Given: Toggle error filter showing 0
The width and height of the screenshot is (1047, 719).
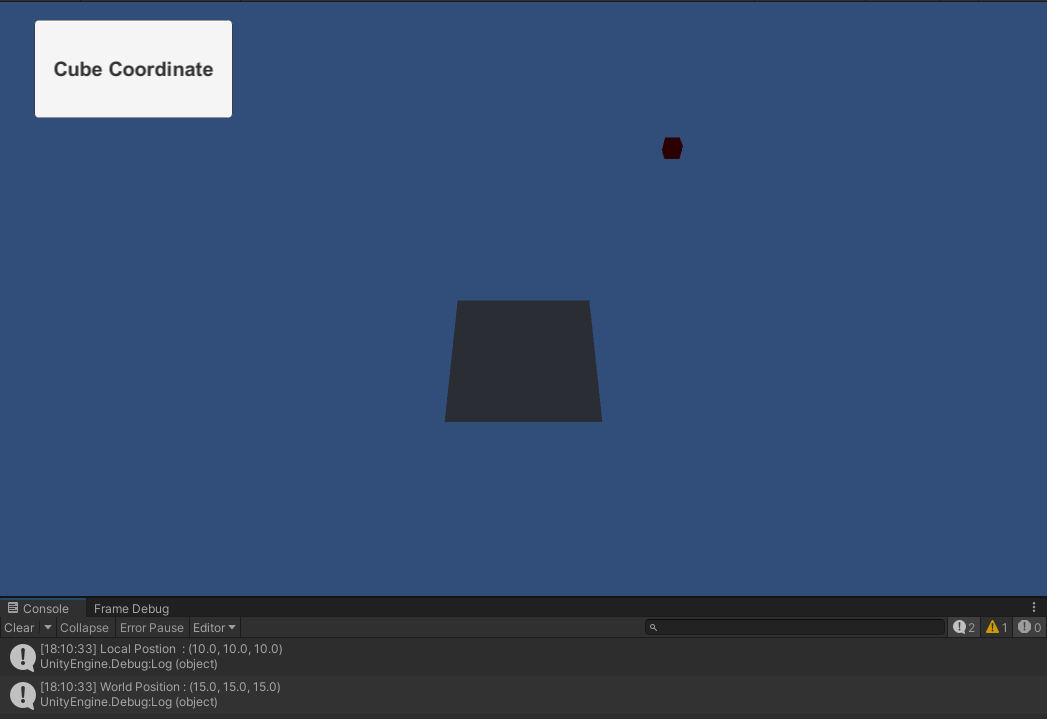Looking at the screenshot, I should (x=1029, y=627).
